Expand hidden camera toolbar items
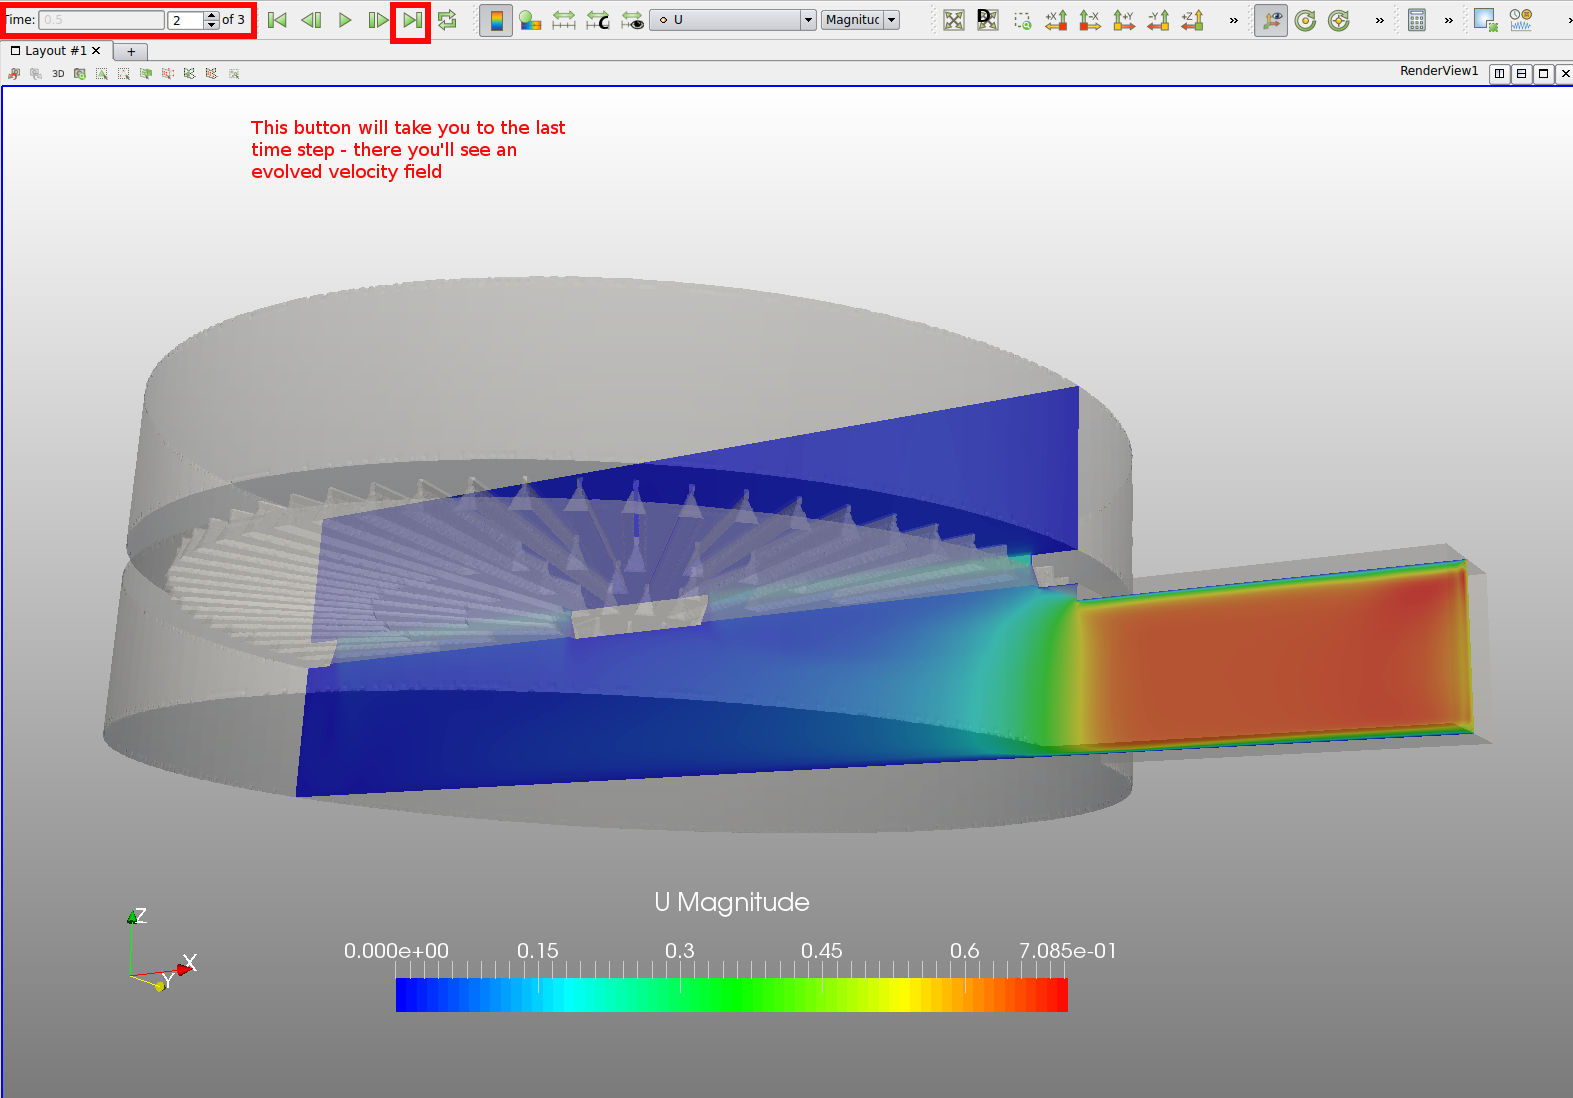Image resolution: width=1573 pixels, height=1098 pixels. [1233, 20]
